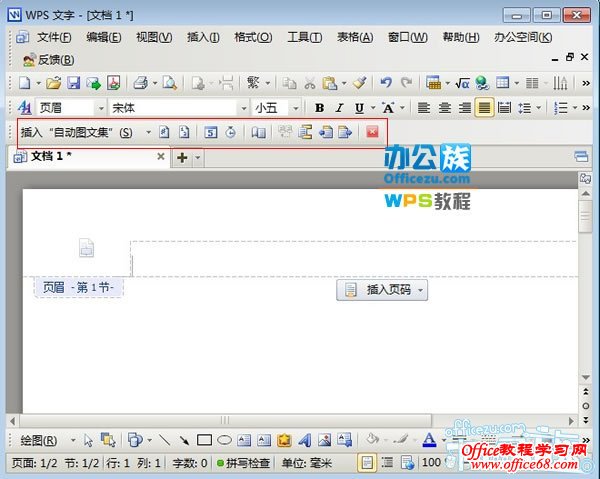
Task: Click 拼写检查 in the status bar
Action: click(x=243, y=463)
